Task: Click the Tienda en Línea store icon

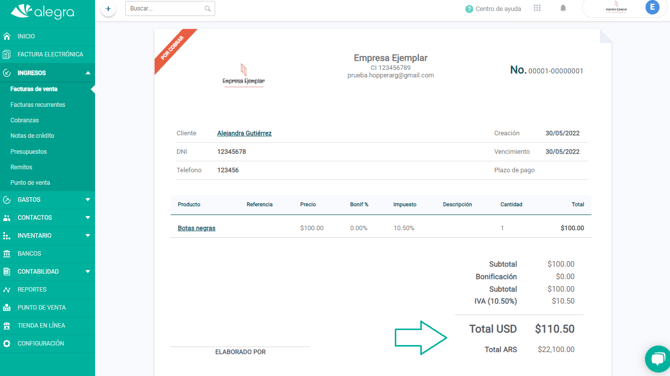Action: [x=6, y=326]
